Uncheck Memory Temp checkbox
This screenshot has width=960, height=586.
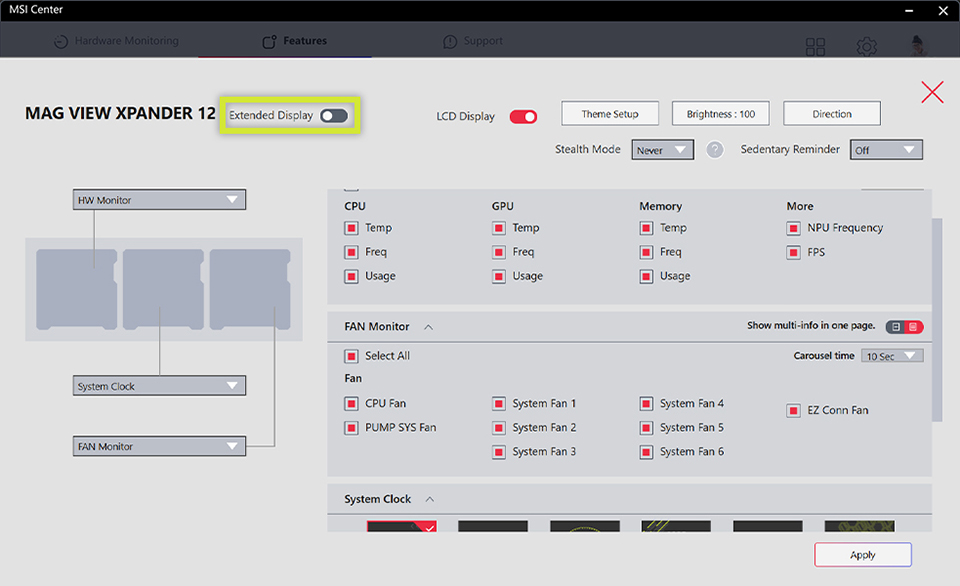click(646, 228)
